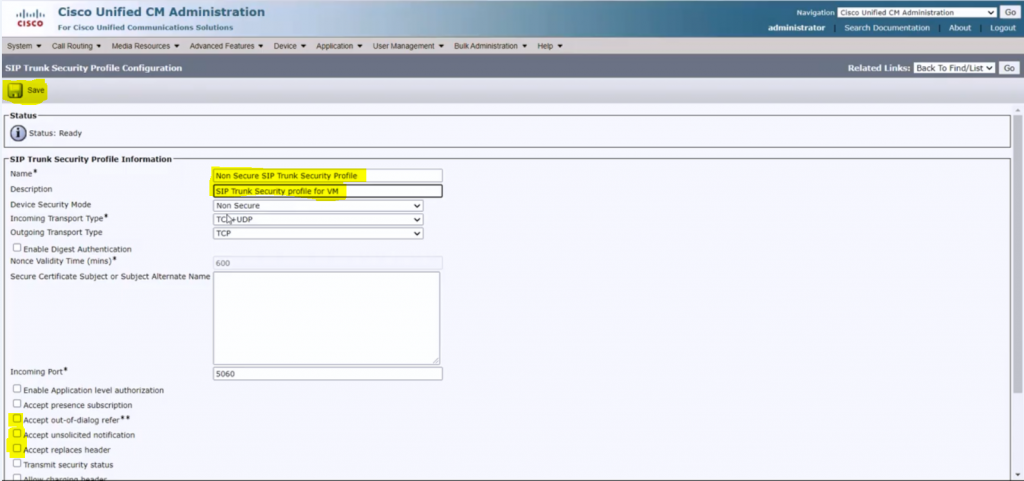Screen dimensions: 1024x481
Task: Click the SIP Trunk Security Profile Configuration heading
Action: point(93,68)
